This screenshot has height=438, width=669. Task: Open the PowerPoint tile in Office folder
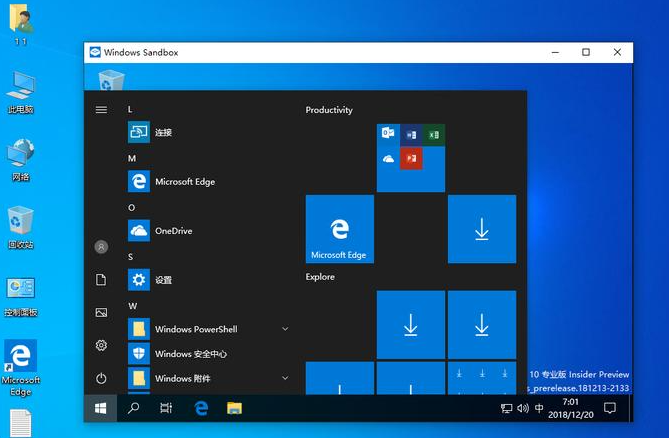pyautogui.click(x=411, y=158)
